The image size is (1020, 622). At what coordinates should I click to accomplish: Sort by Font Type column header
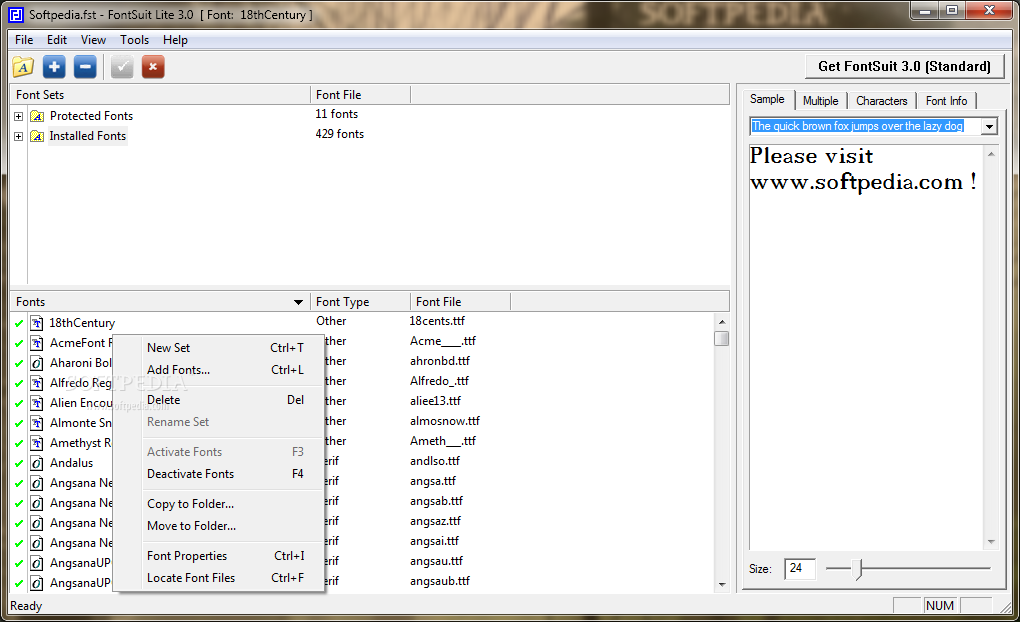(360, 302)
